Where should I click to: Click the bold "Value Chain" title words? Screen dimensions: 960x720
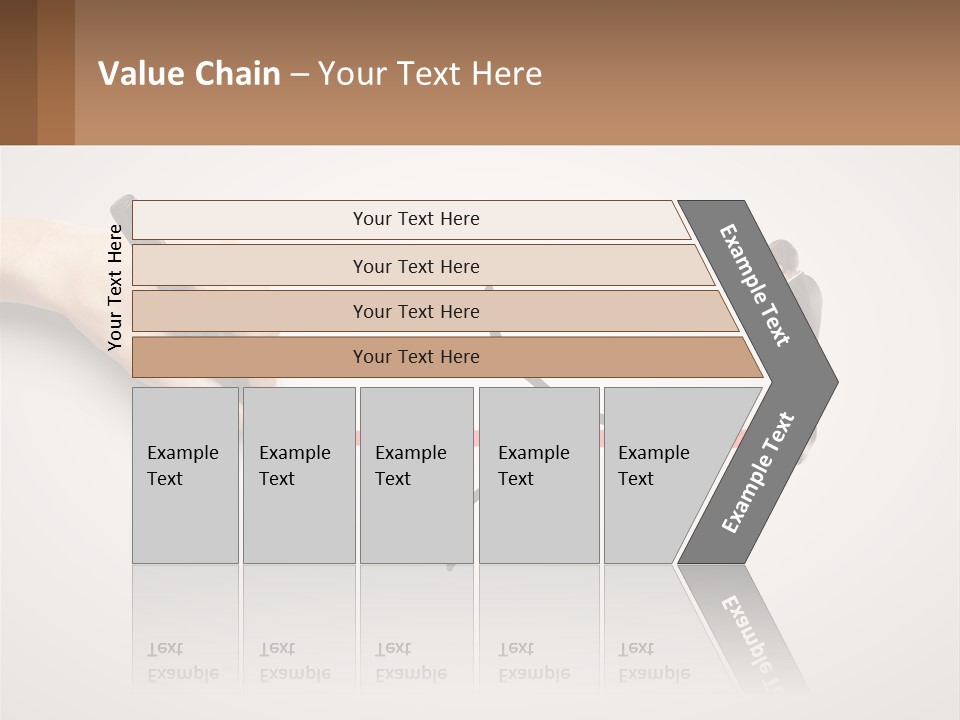tap(189, 74)
